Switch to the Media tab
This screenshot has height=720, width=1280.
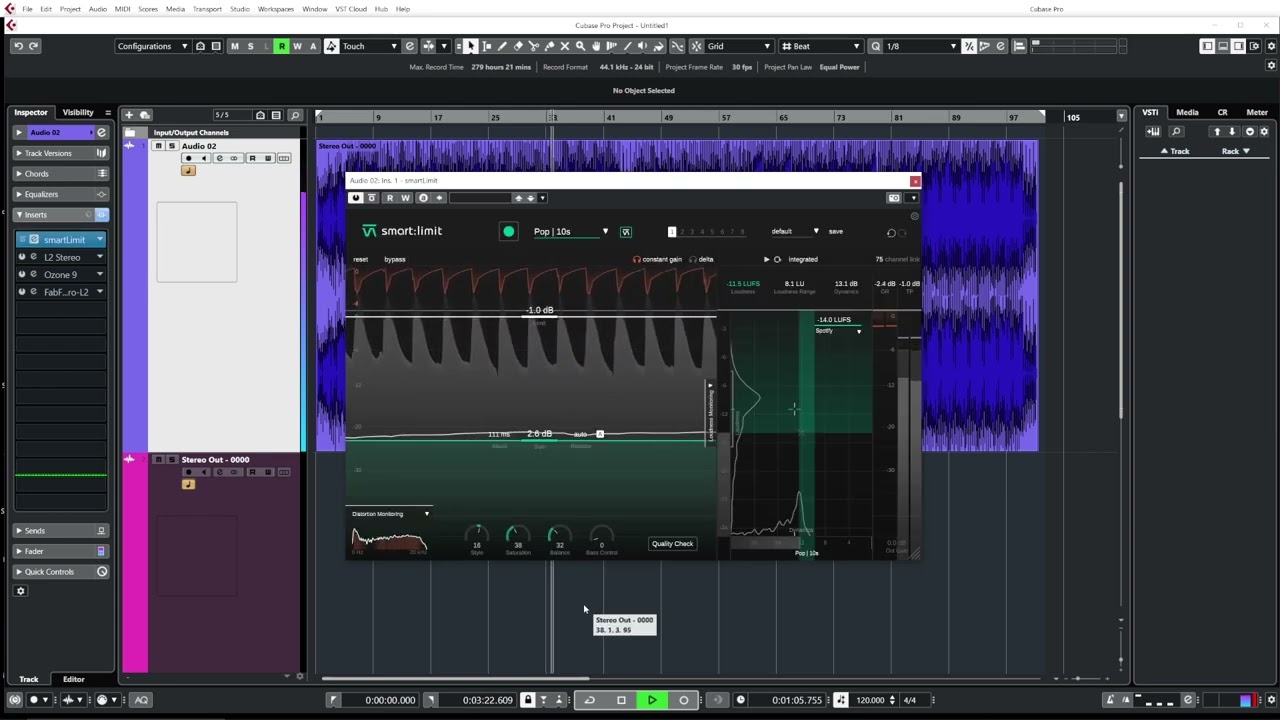[x=1187, y=113]
